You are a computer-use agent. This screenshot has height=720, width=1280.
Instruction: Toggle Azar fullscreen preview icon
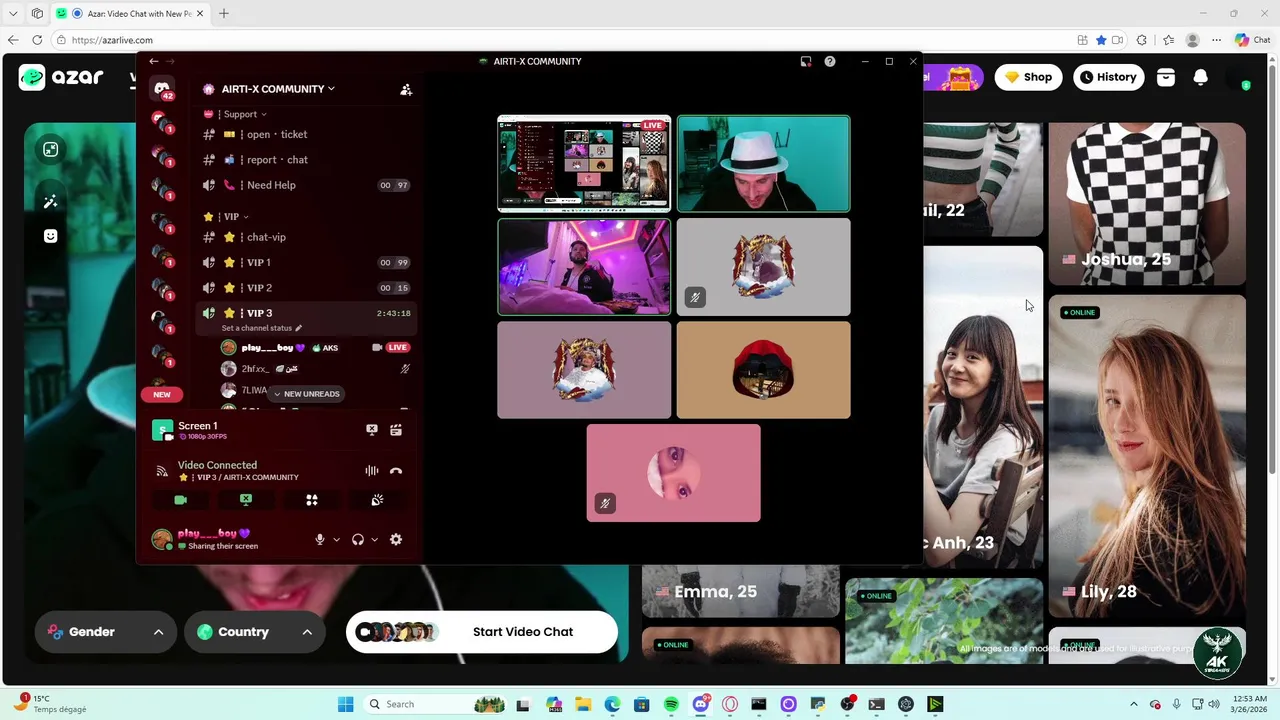(51, 150)
